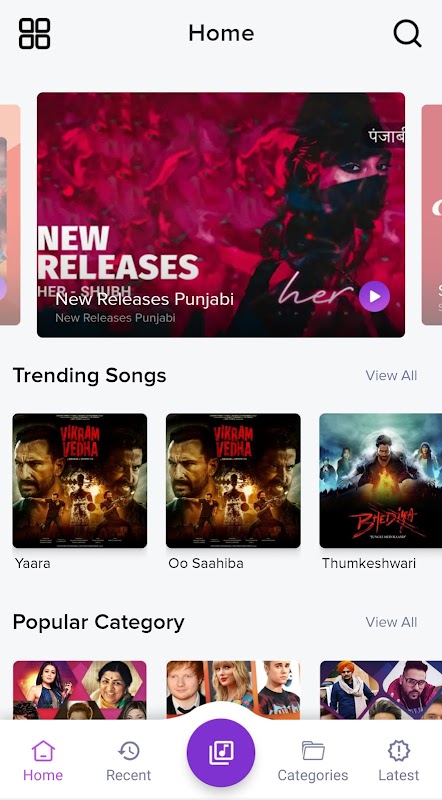Open the category with Ed Sheeran

pyautogui.click(x=233, y=690)
